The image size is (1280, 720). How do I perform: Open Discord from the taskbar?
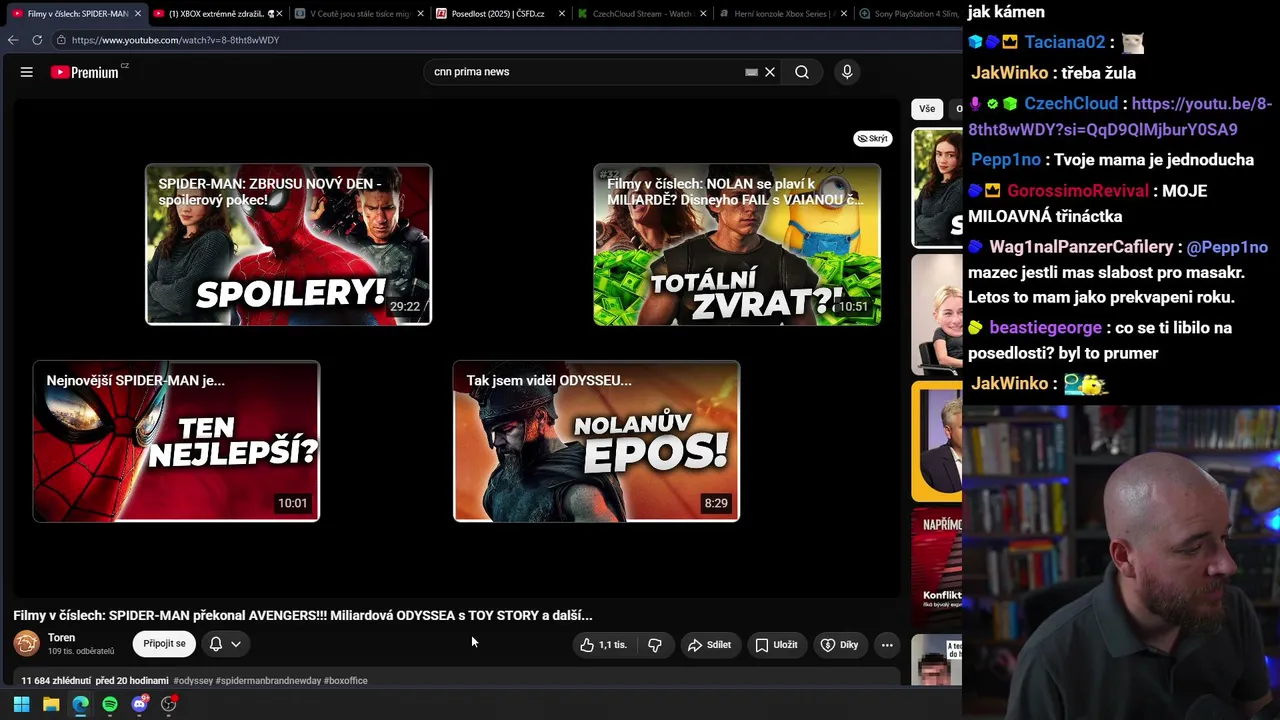(x=139, y=704)
